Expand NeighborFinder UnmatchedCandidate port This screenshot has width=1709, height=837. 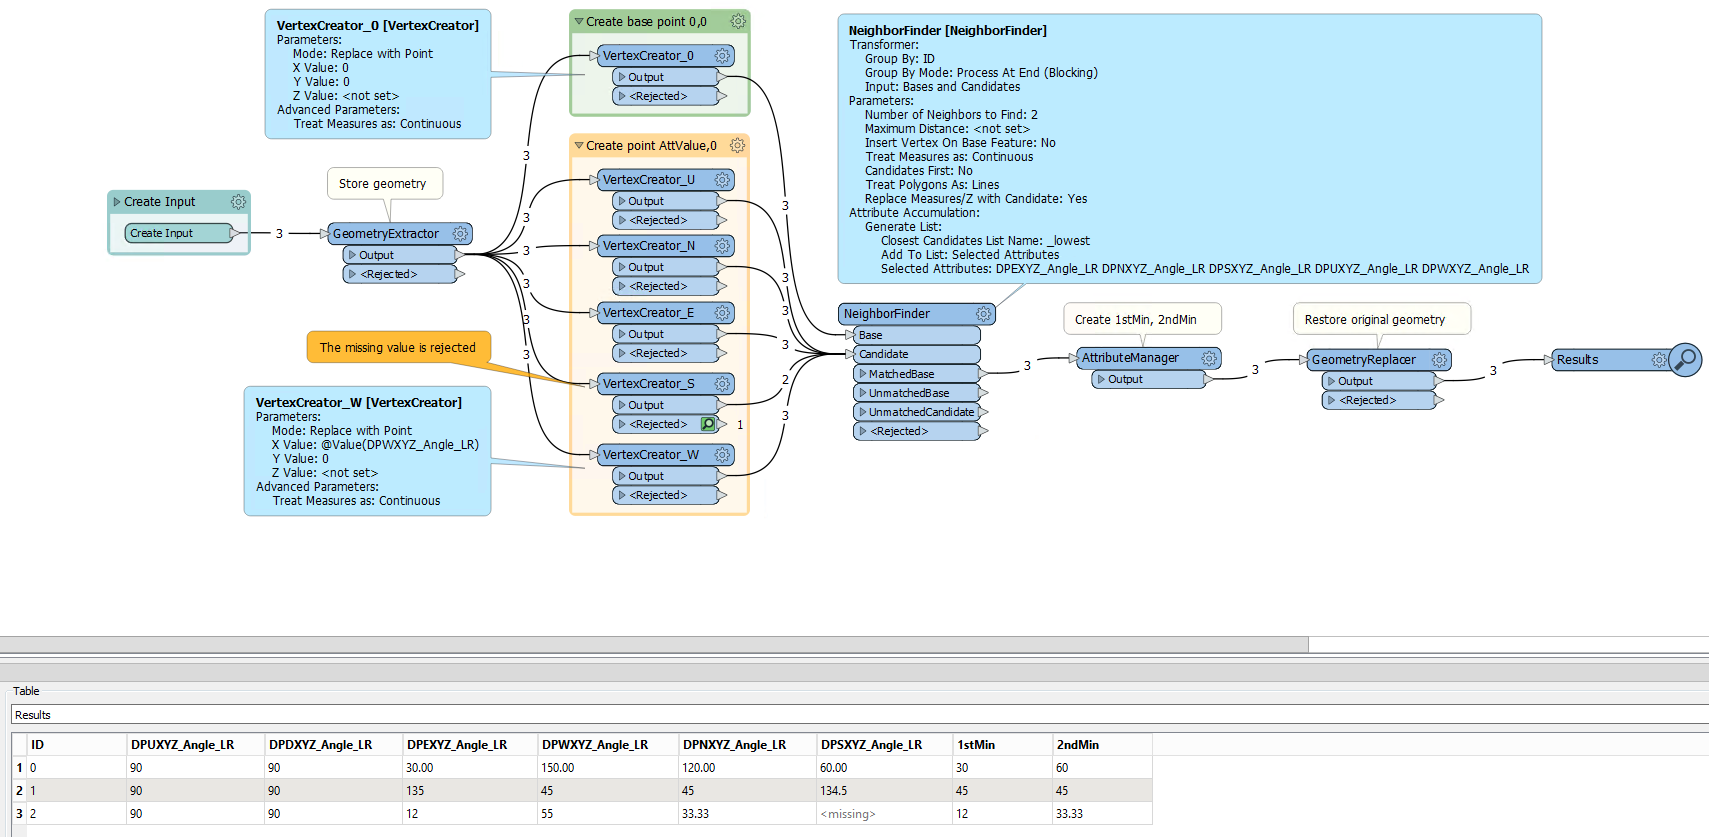point(863,412)
